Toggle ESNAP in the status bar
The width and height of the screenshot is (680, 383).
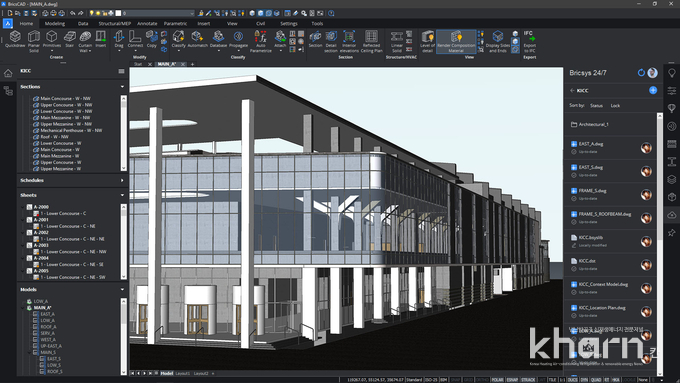click(x=512, y=380)
